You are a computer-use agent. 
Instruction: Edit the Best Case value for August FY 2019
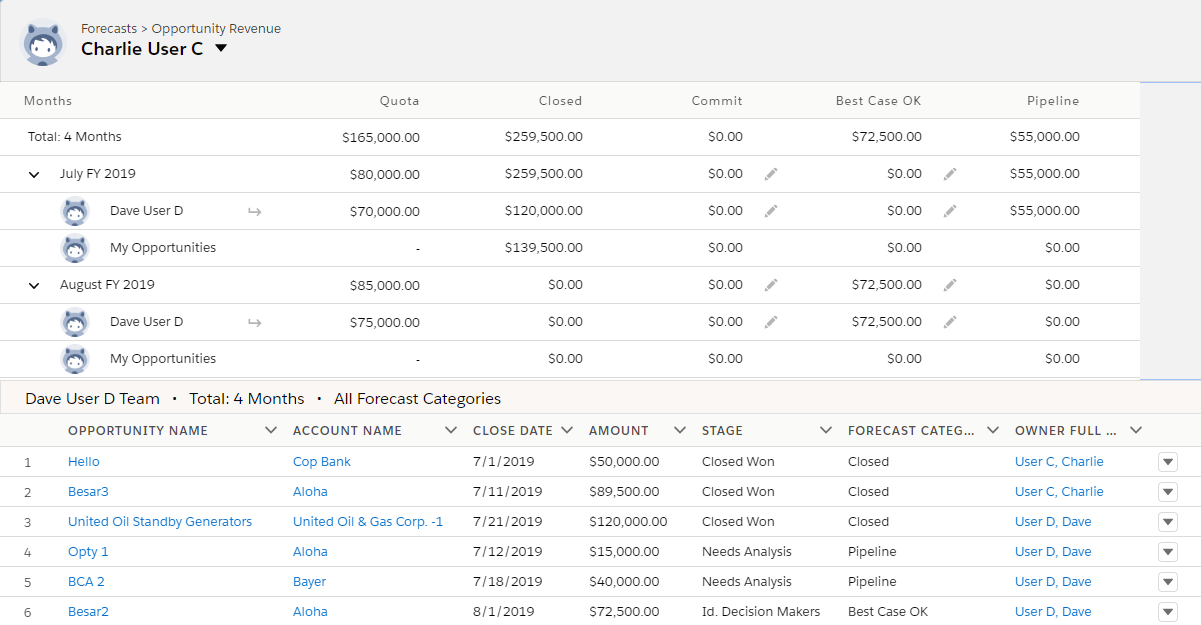(x=949, y=284)
